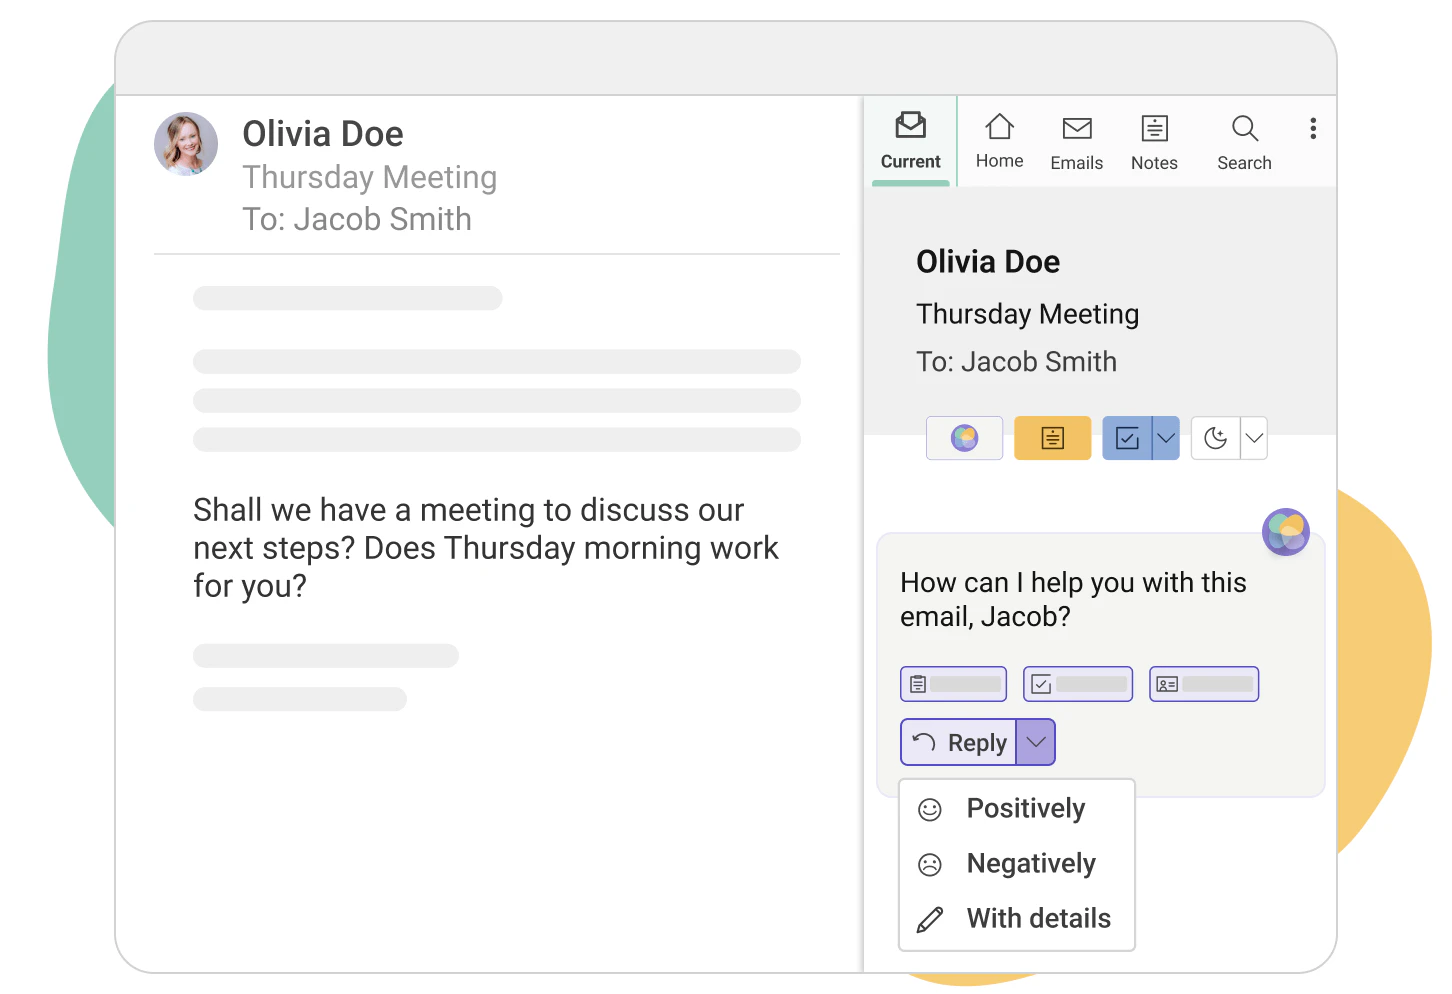Click the contact card suggestion chip
1452x994 pixels.
coord(1203,684)
